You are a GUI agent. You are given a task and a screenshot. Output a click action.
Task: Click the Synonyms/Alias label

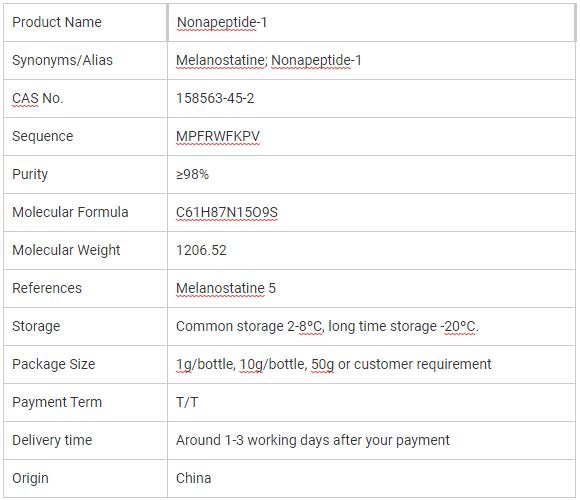point(62,60)
